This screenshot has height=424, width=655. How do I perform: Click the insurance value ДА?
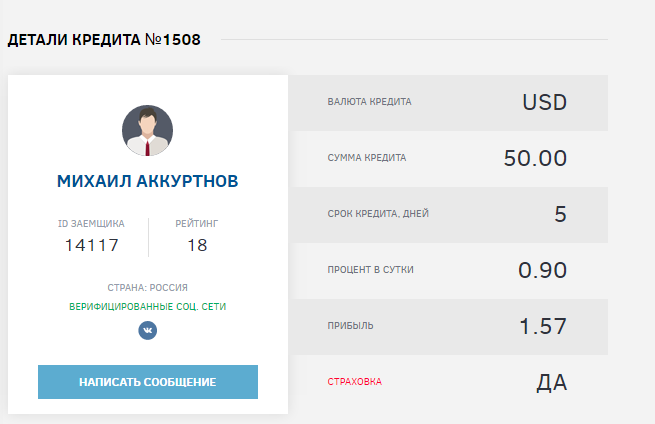[x=552, y=382]
